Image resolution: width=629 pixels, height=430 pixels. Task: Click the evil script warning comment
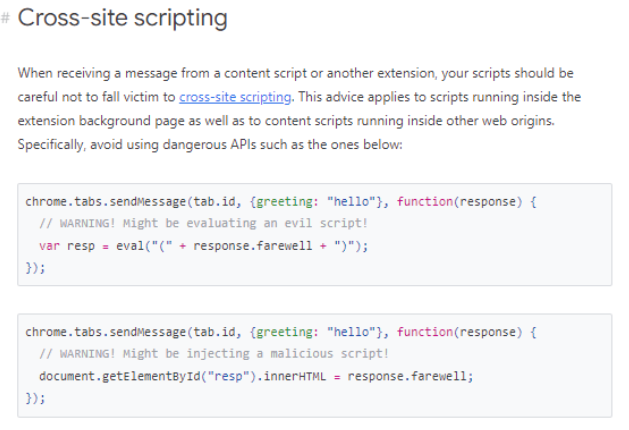click(x=203, y=223)
